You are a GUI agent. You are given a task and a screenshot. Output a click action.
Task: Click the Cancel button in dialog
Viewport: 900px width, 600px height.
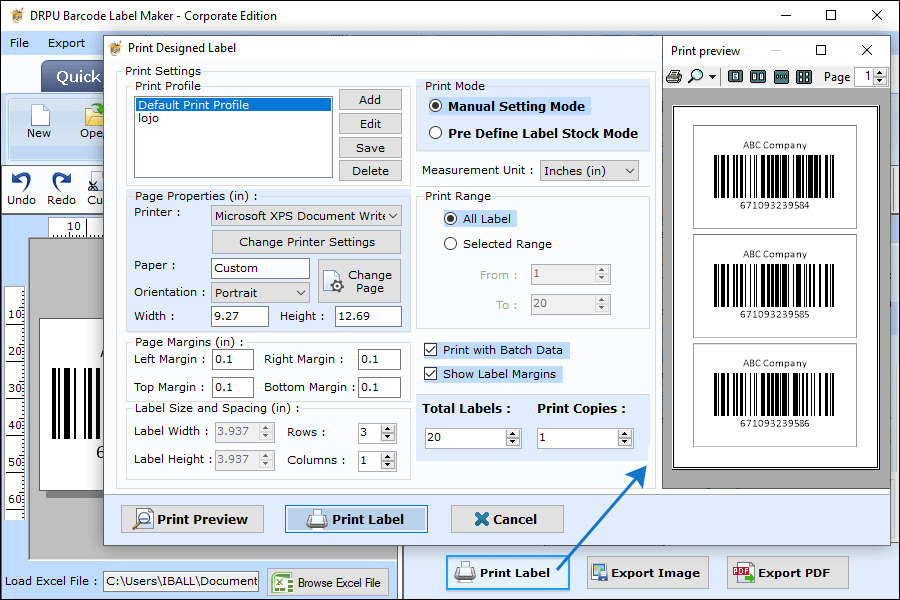pos(507,519)
